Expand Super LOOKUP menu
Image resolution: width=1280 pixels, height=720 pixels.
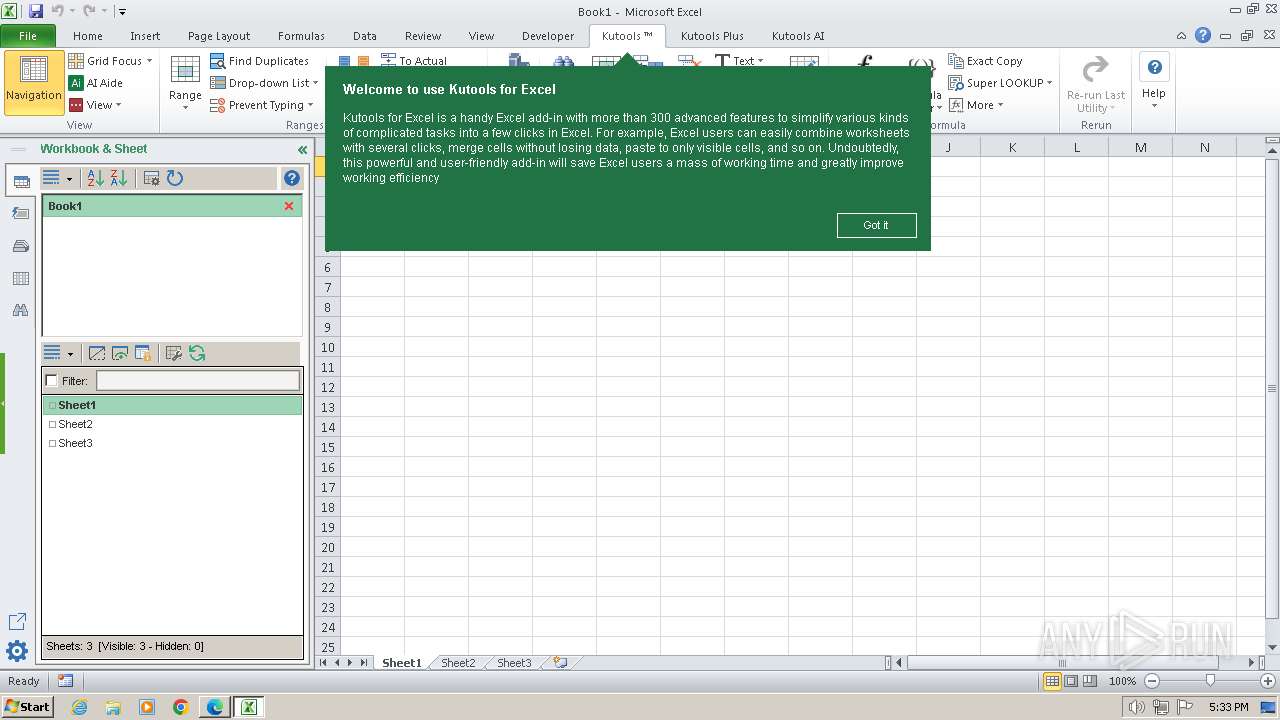pyautogui.click(x=1000, y=83)
